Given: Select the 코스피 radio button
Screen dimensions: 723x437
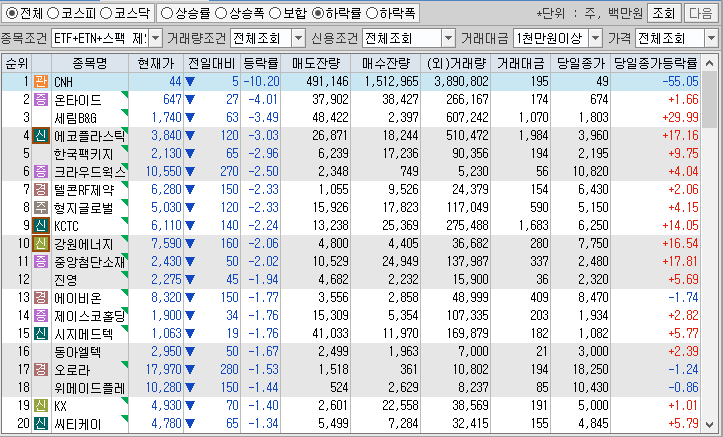Looking at the screenshot, I should 53,13.
